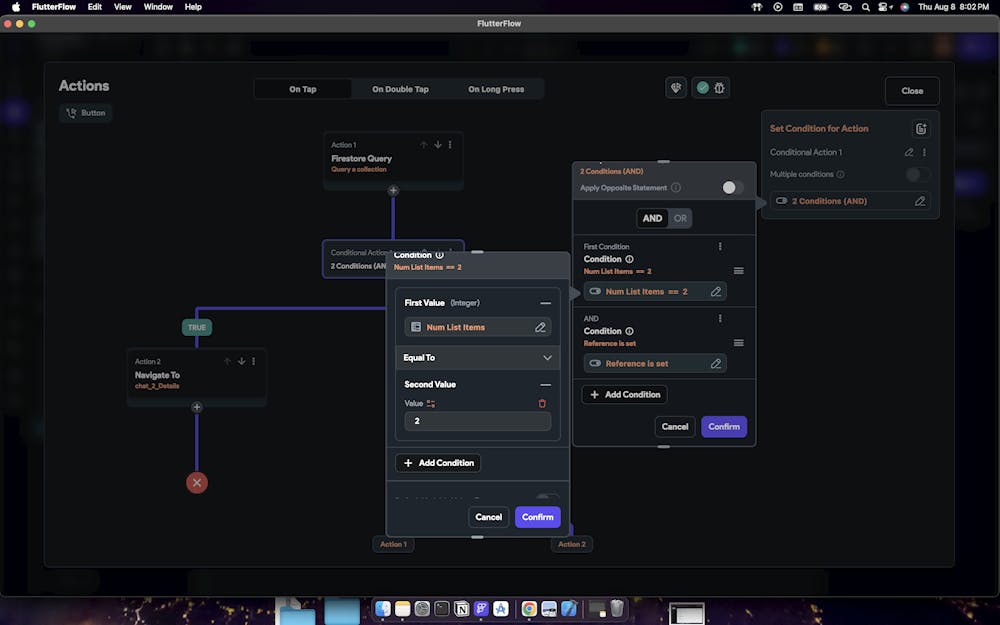1000x625 pixels.
Task: Open Finder from the Dock
Action: point(383,609)
